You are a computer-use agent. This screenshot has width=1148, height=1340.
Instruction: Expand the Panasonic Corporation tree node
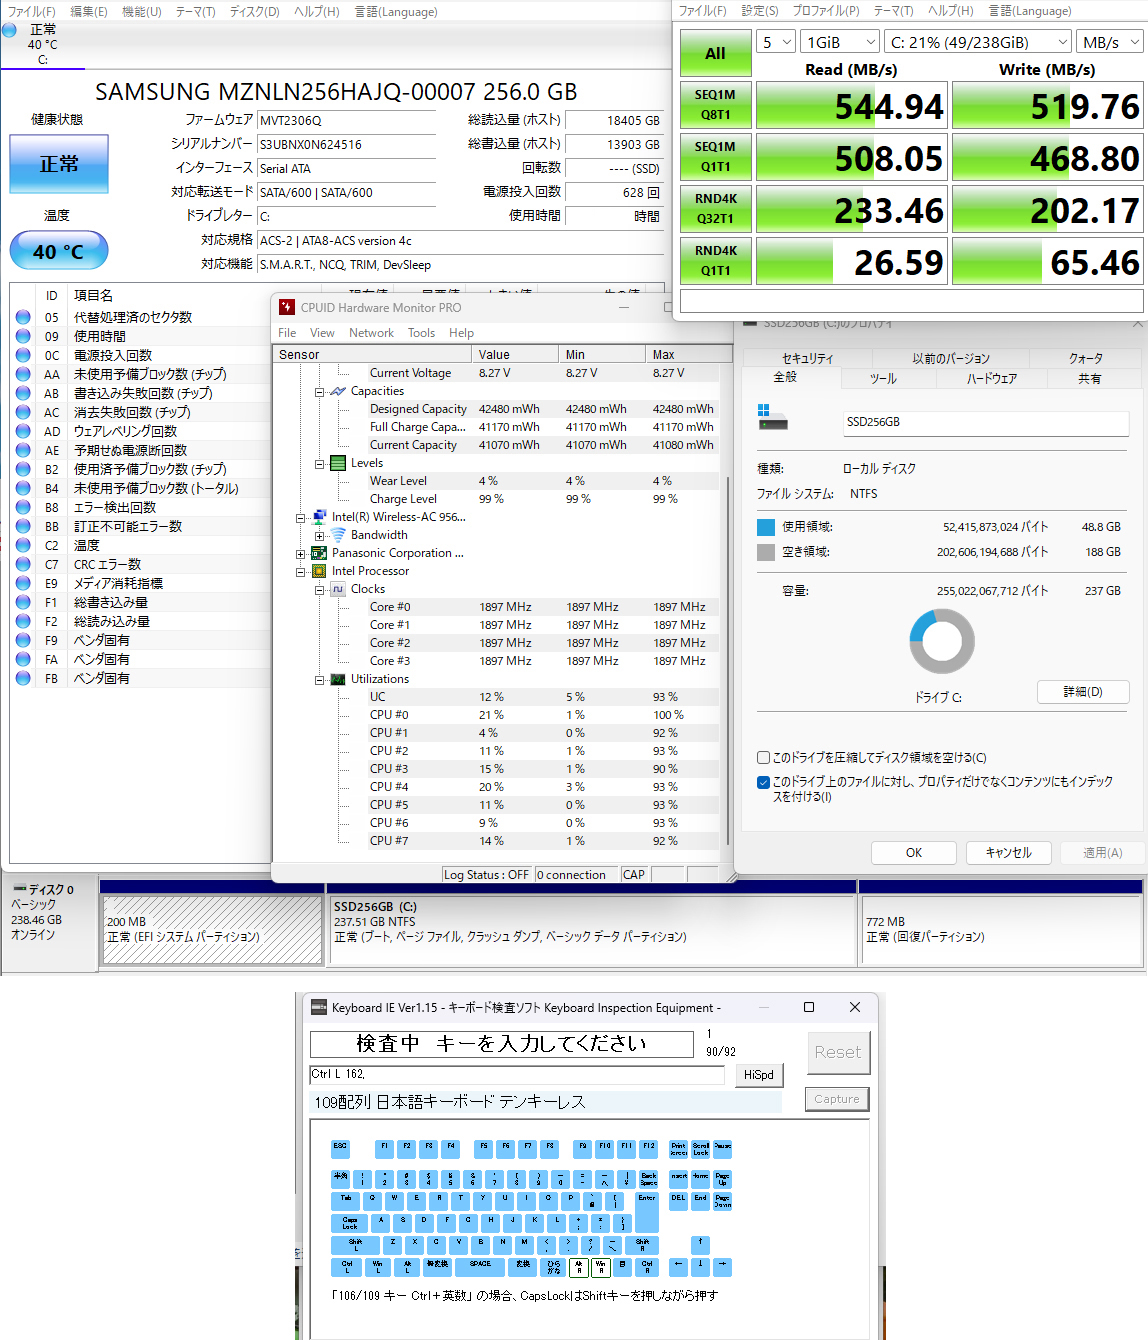pyautogui.click(x=300, y=554)
